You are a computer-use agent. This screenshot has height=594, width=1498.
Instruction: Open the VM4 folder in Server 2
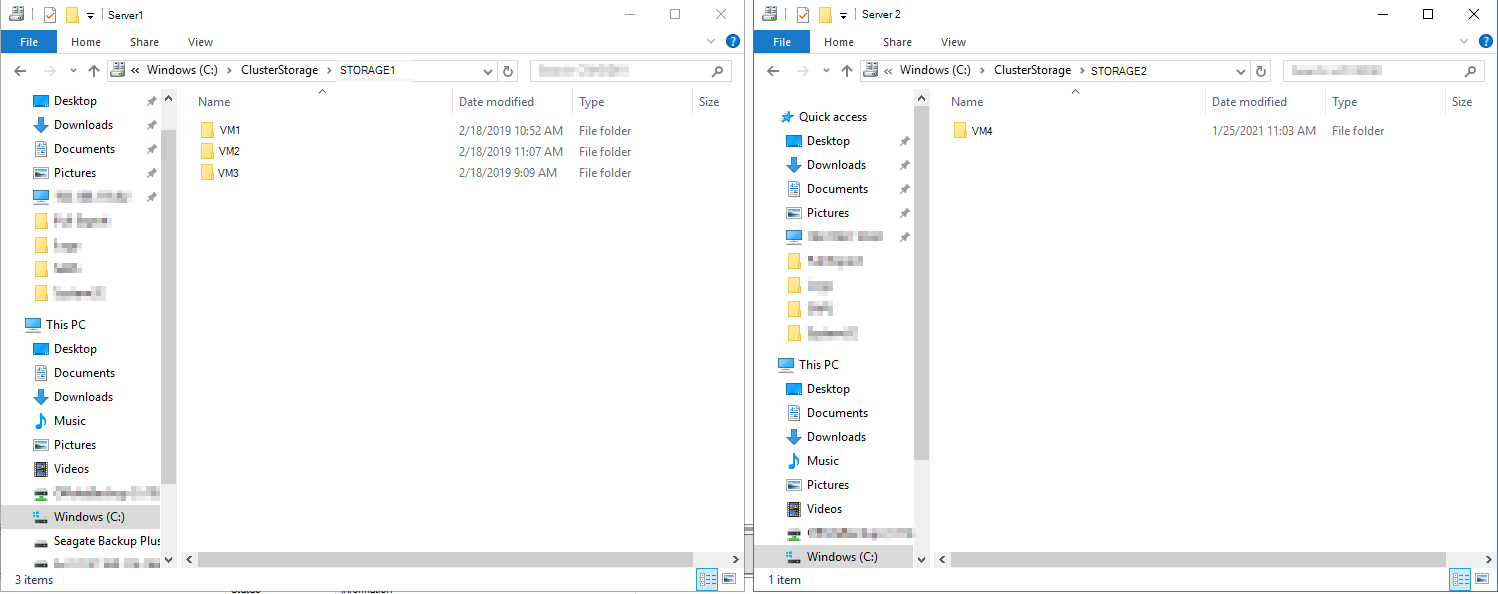click(x=981, y=130)
